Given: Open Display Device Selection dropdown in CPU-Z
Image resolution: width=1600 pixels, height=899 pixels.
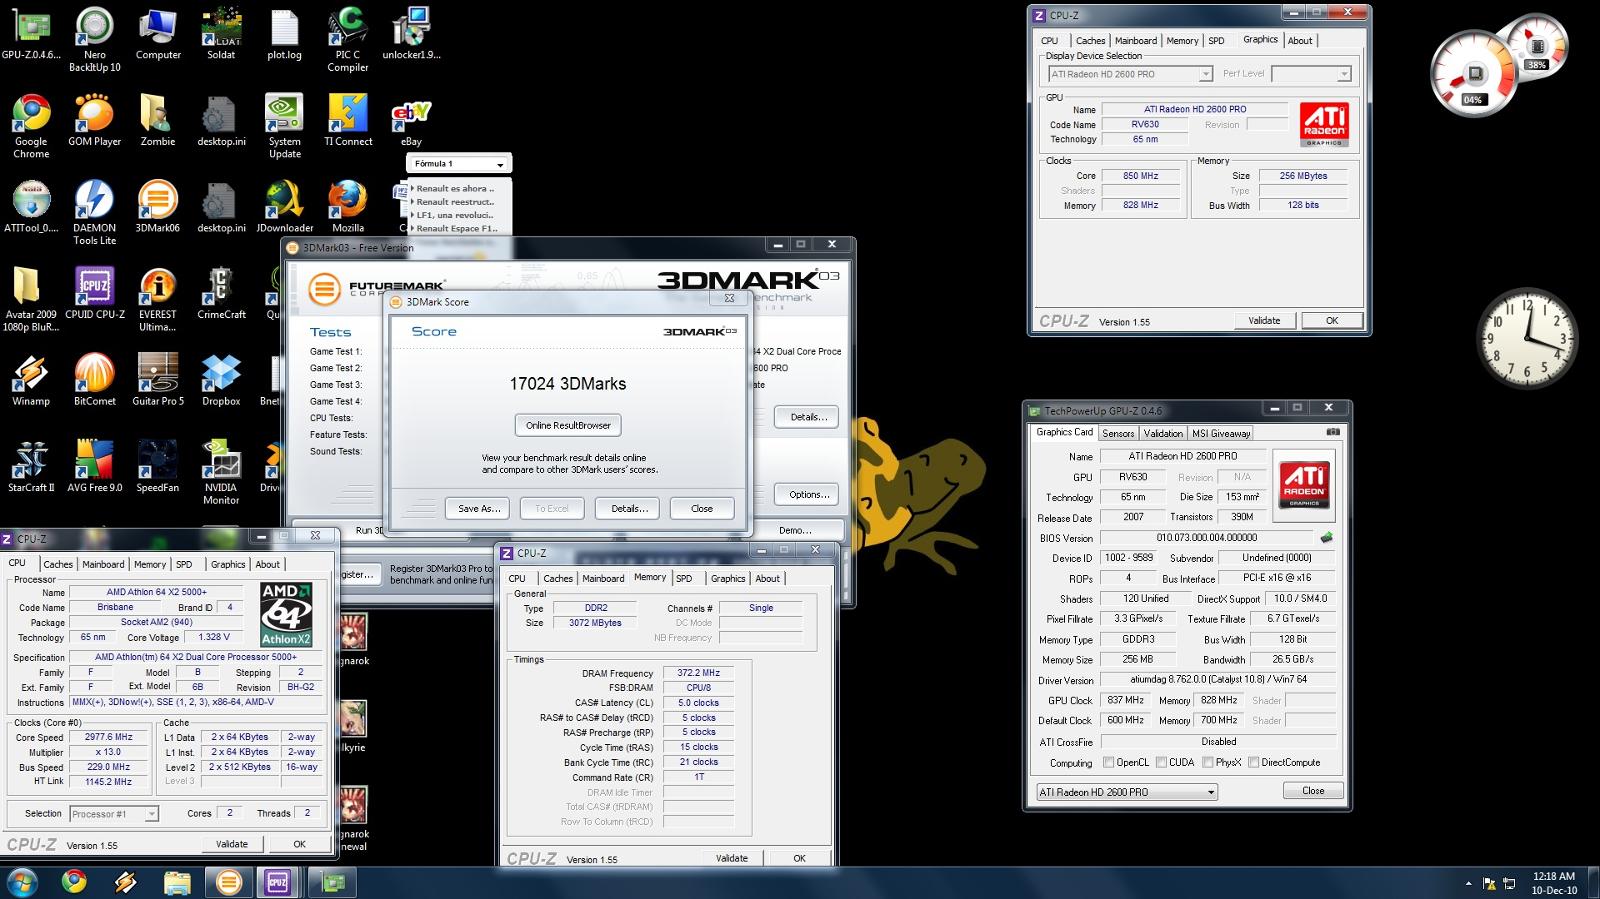Looking at the screenshot, I should click(x=1205, y=74).
